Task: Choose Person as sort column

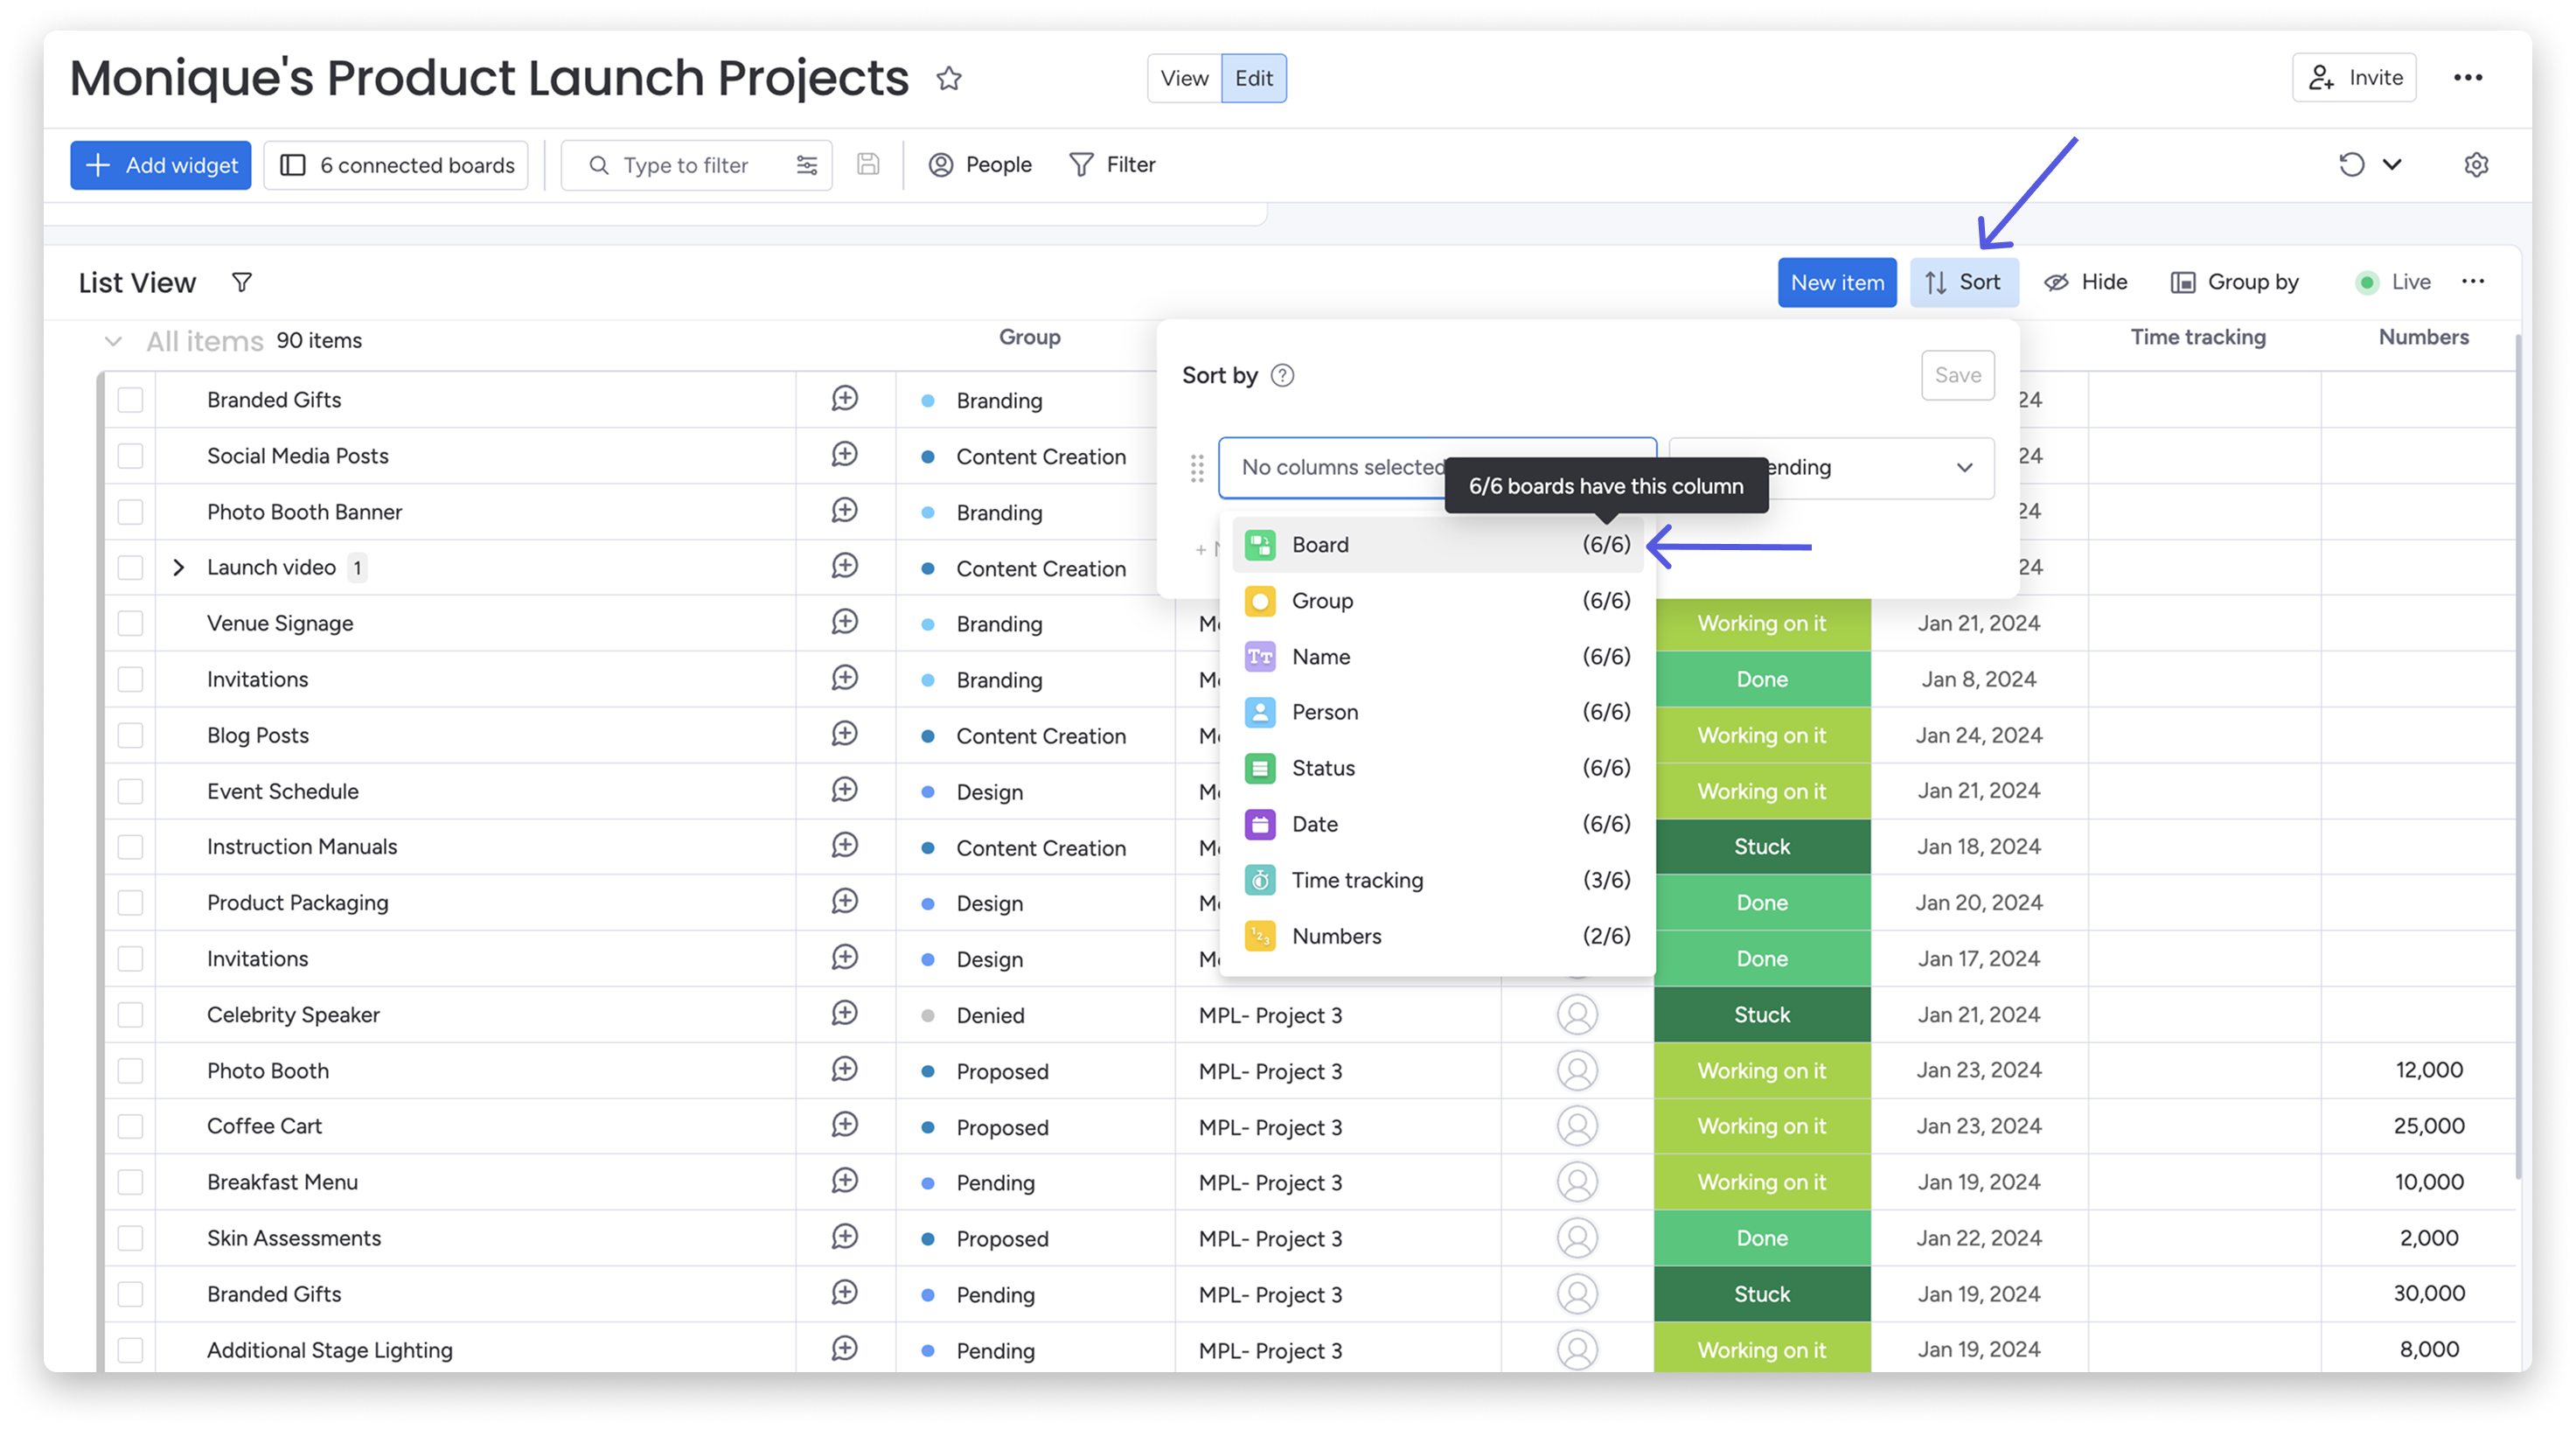Action: pos(1437,712)
